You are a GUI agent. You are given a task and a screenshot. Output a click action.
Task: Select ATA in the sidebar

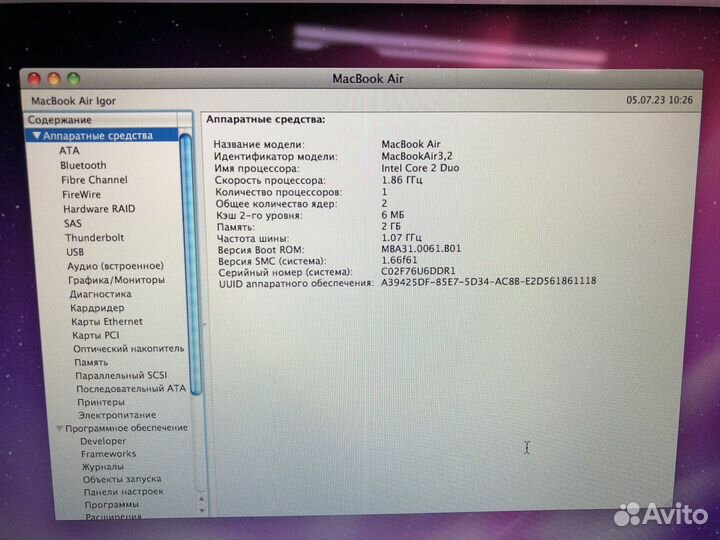tap(69, 151)
